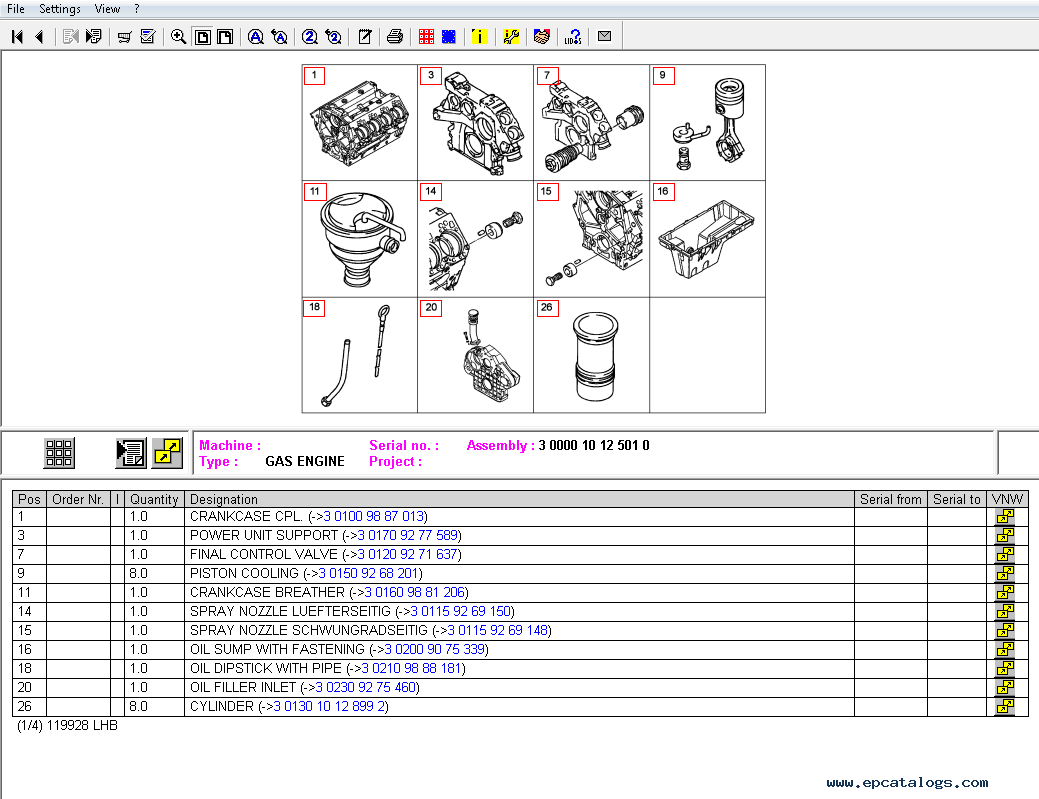
Task: Open the ? help menu
Action: tap(137, 9)
